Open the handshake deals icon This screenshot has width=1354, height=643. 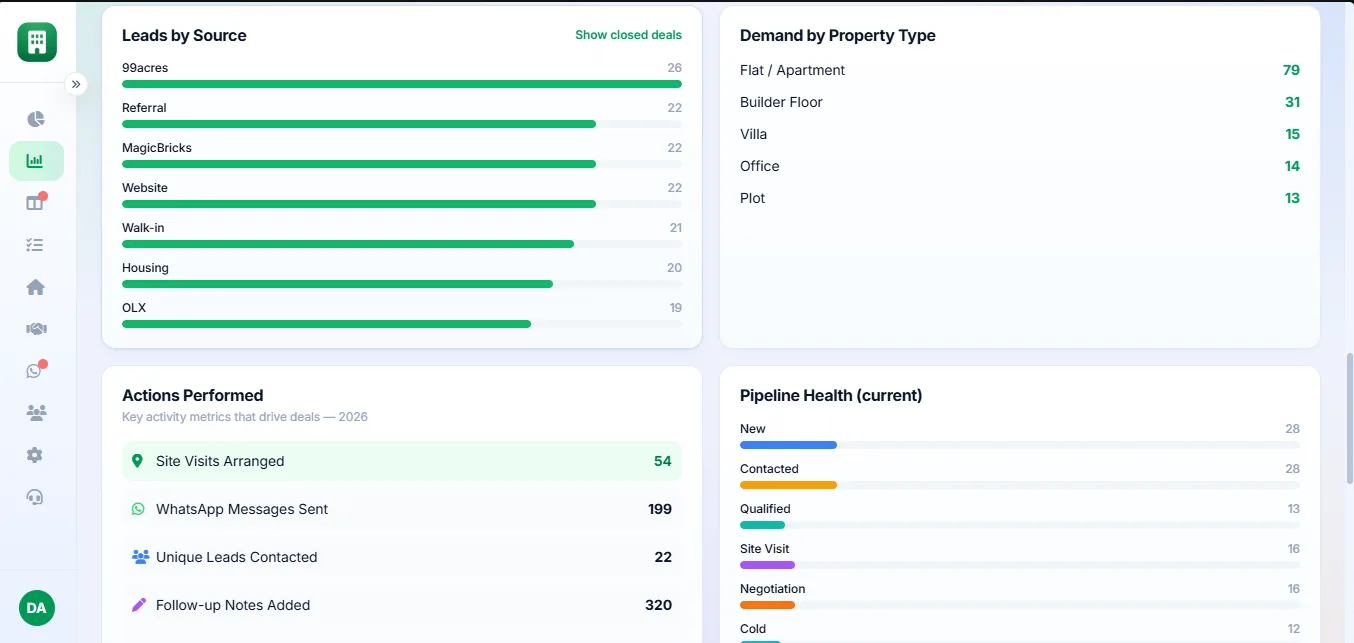click(x=36, y=329)
